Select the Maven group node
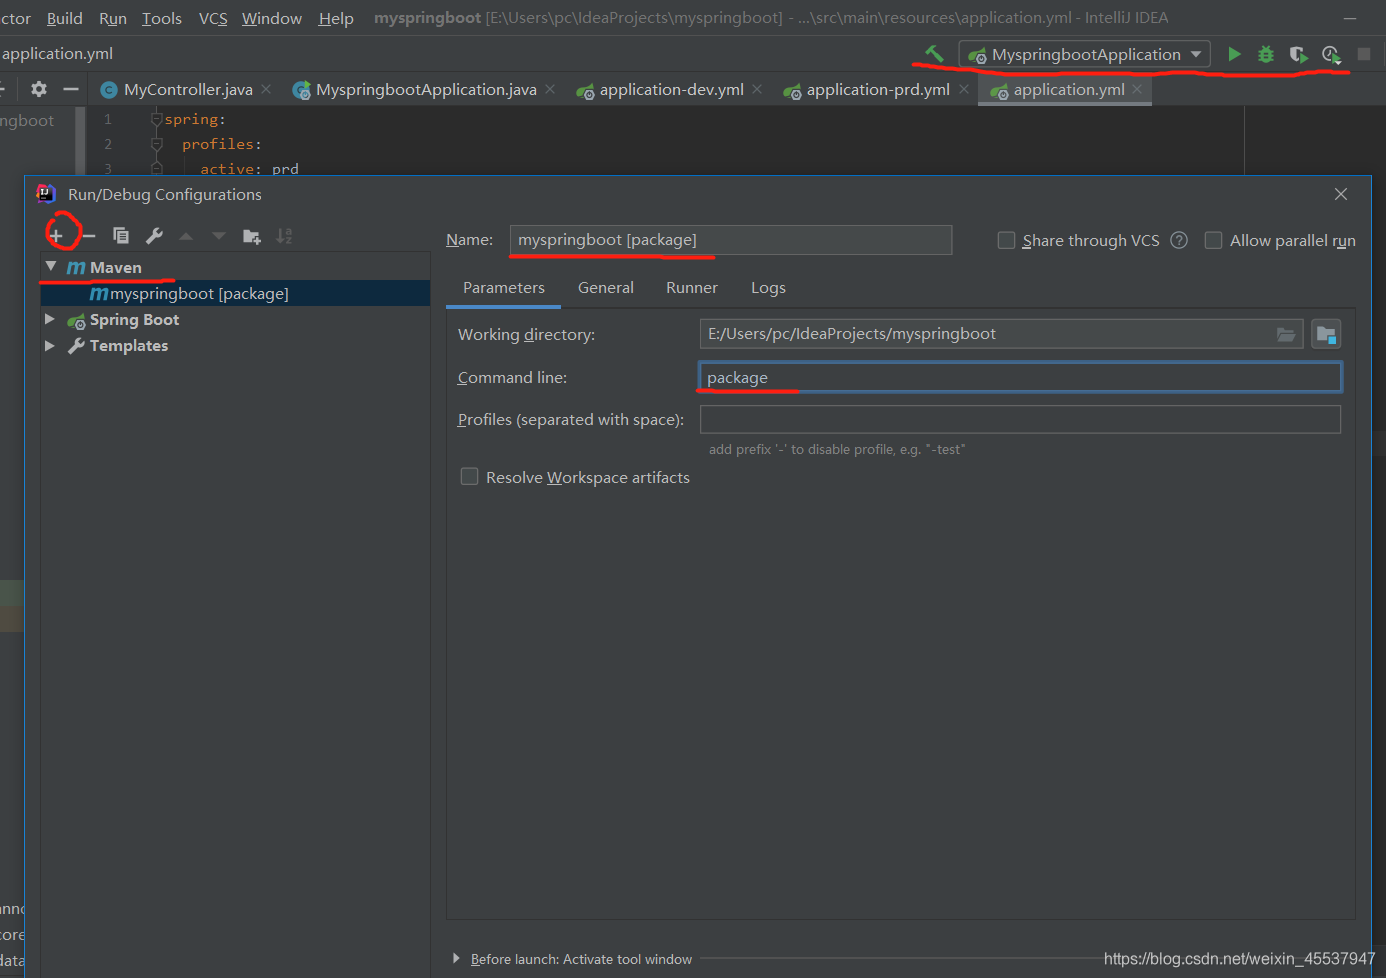Image resolution: width=1386 pixels, height=978 pixels. 115,267
